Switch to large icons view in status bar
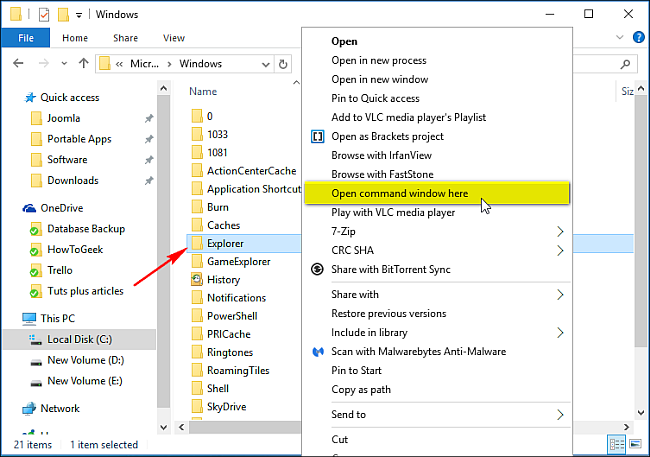650x457 pixels. pos(636,444)
